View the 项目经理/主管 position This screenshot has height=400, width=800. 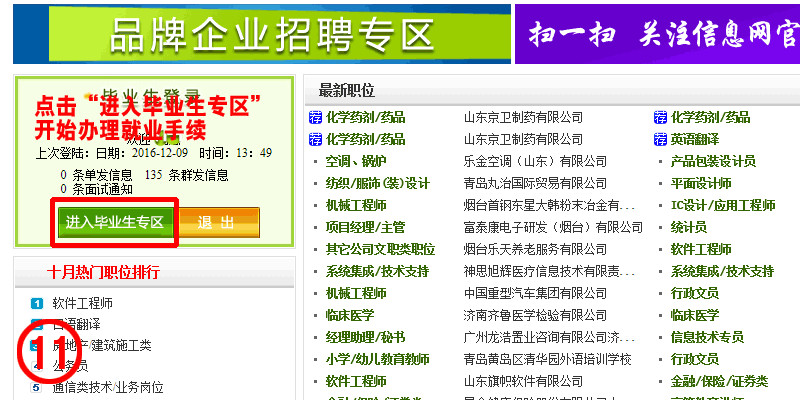pos(366,227)
